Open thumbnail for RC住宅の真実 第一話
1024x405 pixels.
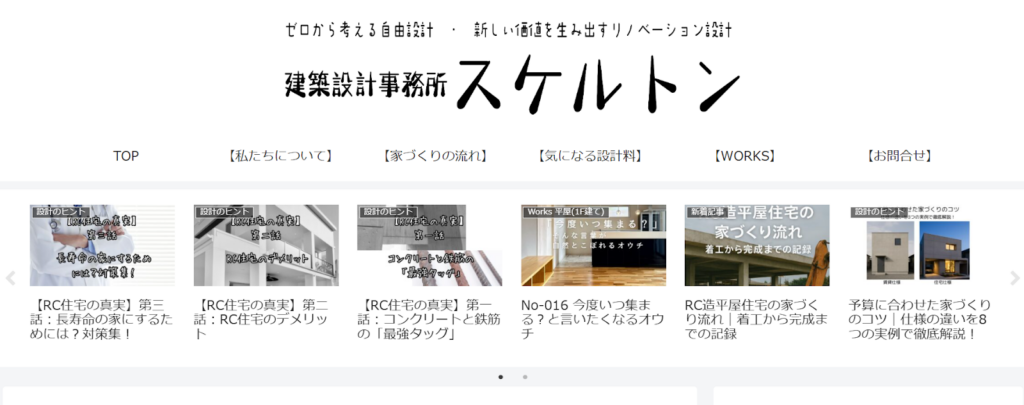(x=430, y=246)
